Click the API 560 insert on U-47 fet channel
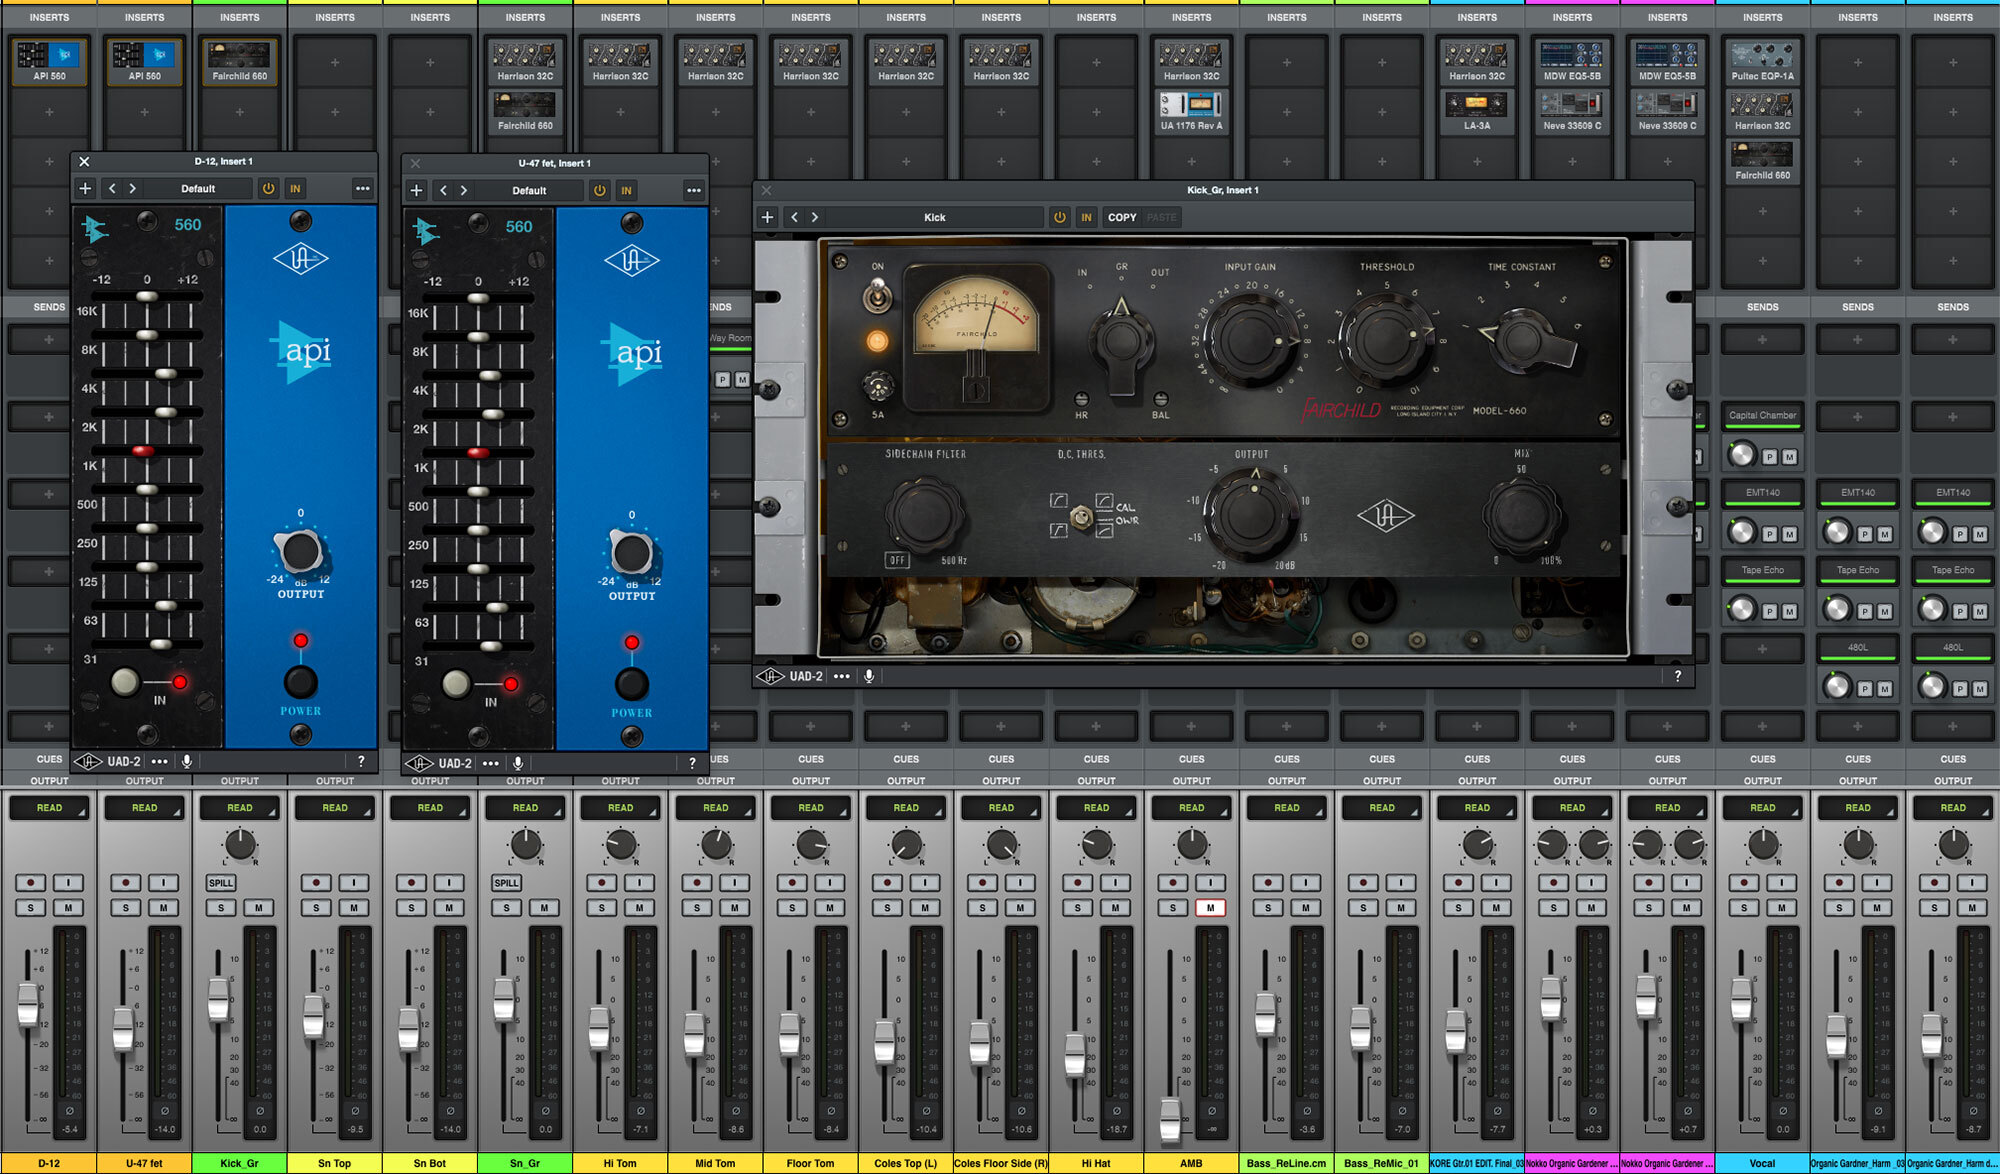 click(145, 61)
